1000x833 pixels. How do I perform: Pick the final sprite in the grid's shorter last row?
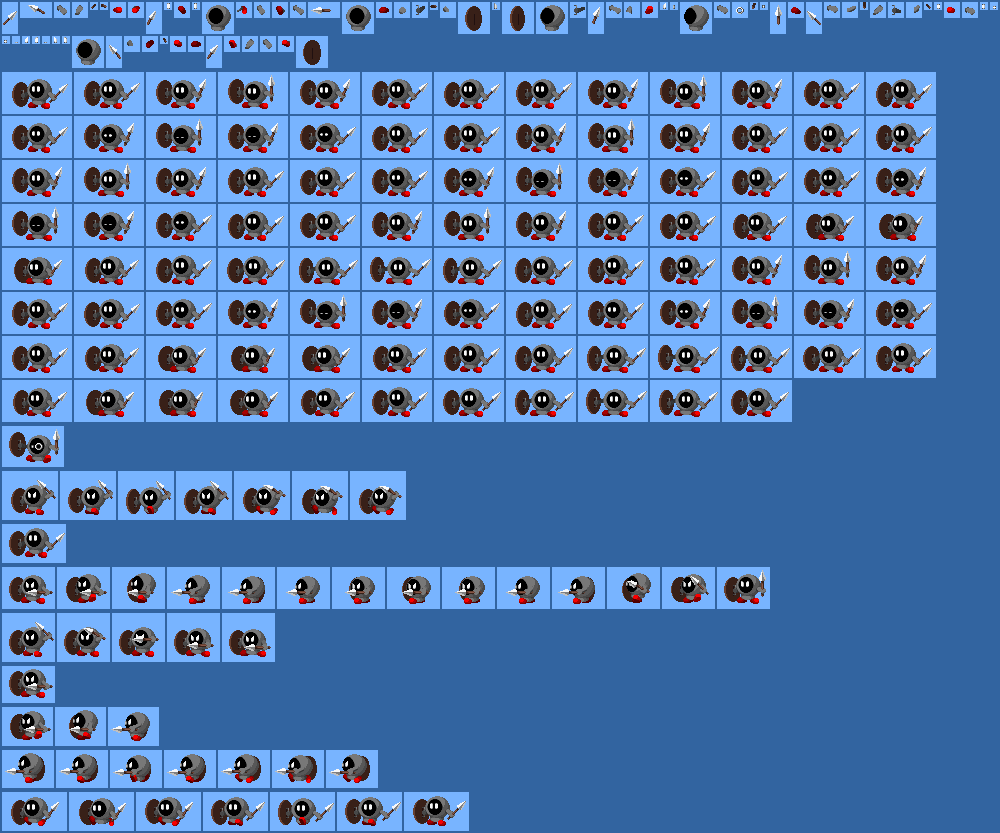[x=756, y=401]
